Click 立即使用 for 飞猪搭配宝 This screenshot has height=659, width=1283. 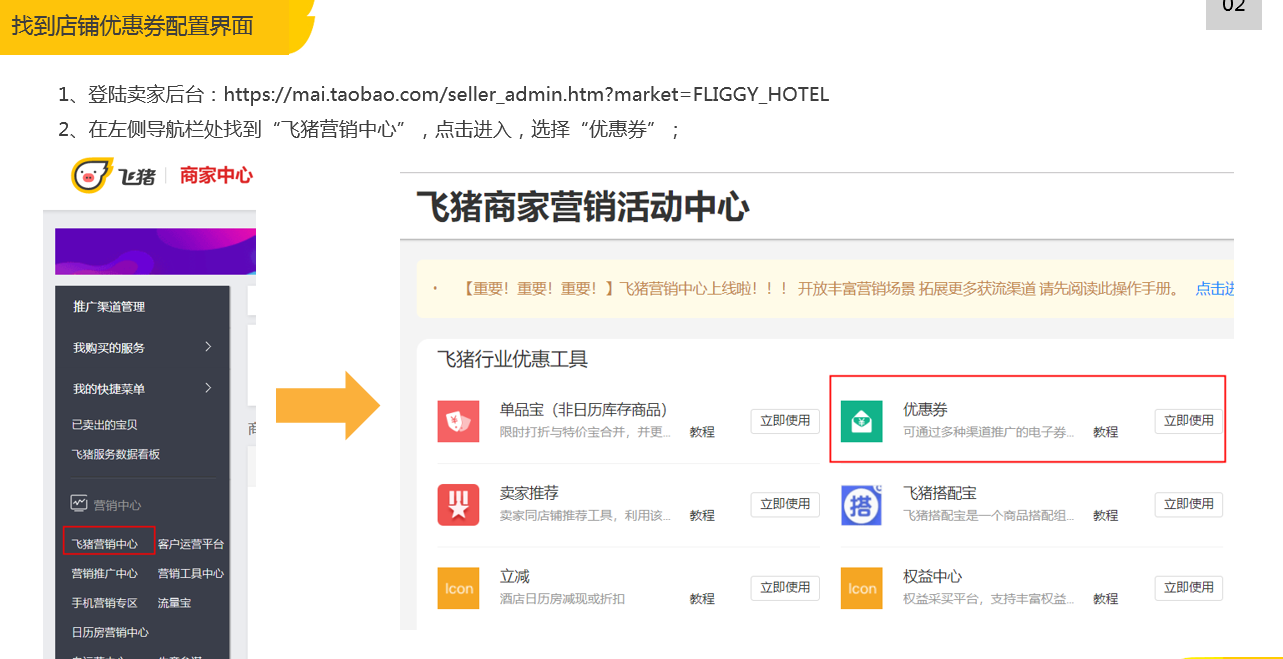(1189, 504)
